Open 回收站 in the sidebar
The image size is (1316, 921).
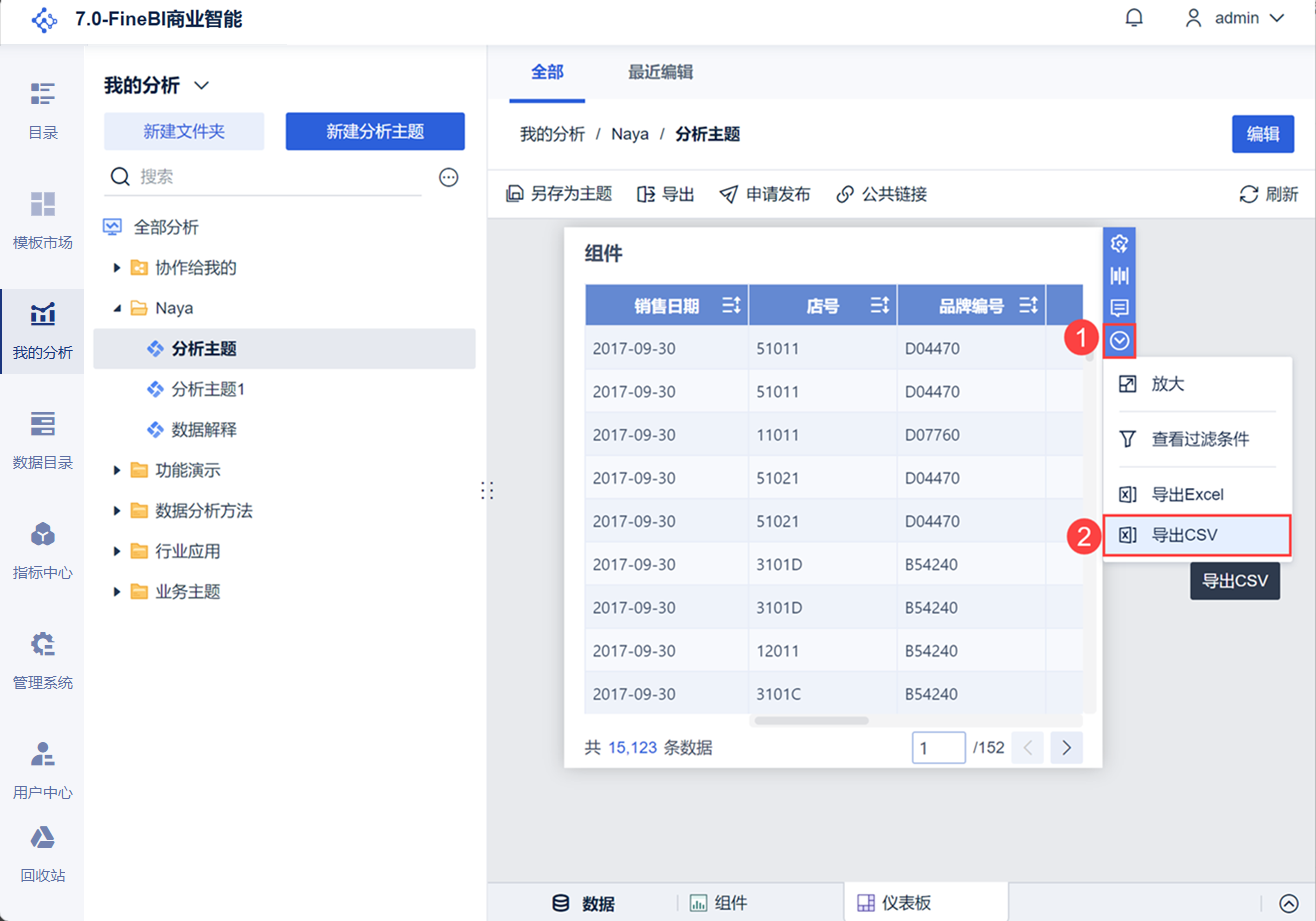pyautogui.click(x=42, y=855)
